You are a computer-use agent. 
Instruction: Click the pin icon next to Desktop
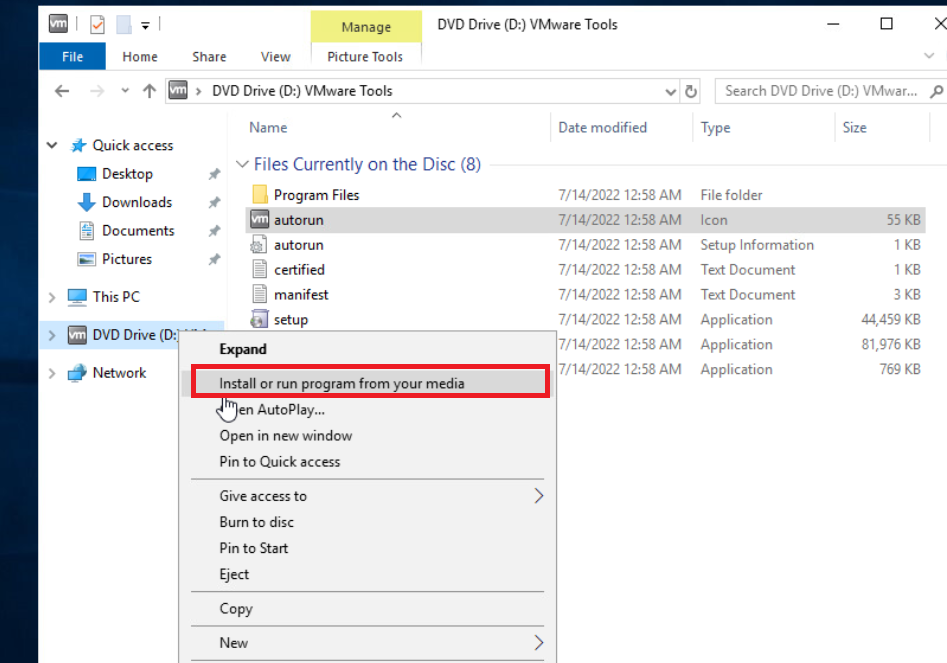tap(214, 175)
